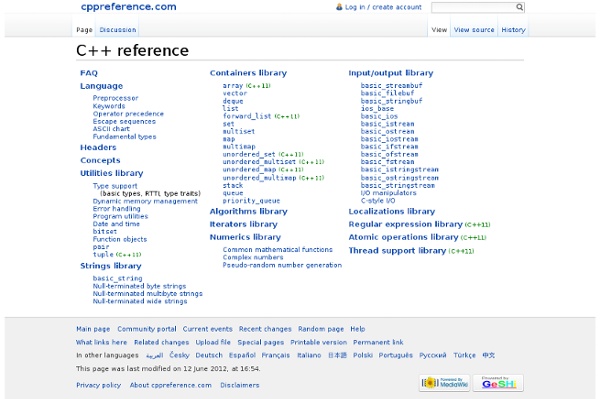Open the forward_list link

[x=246, y=116]
